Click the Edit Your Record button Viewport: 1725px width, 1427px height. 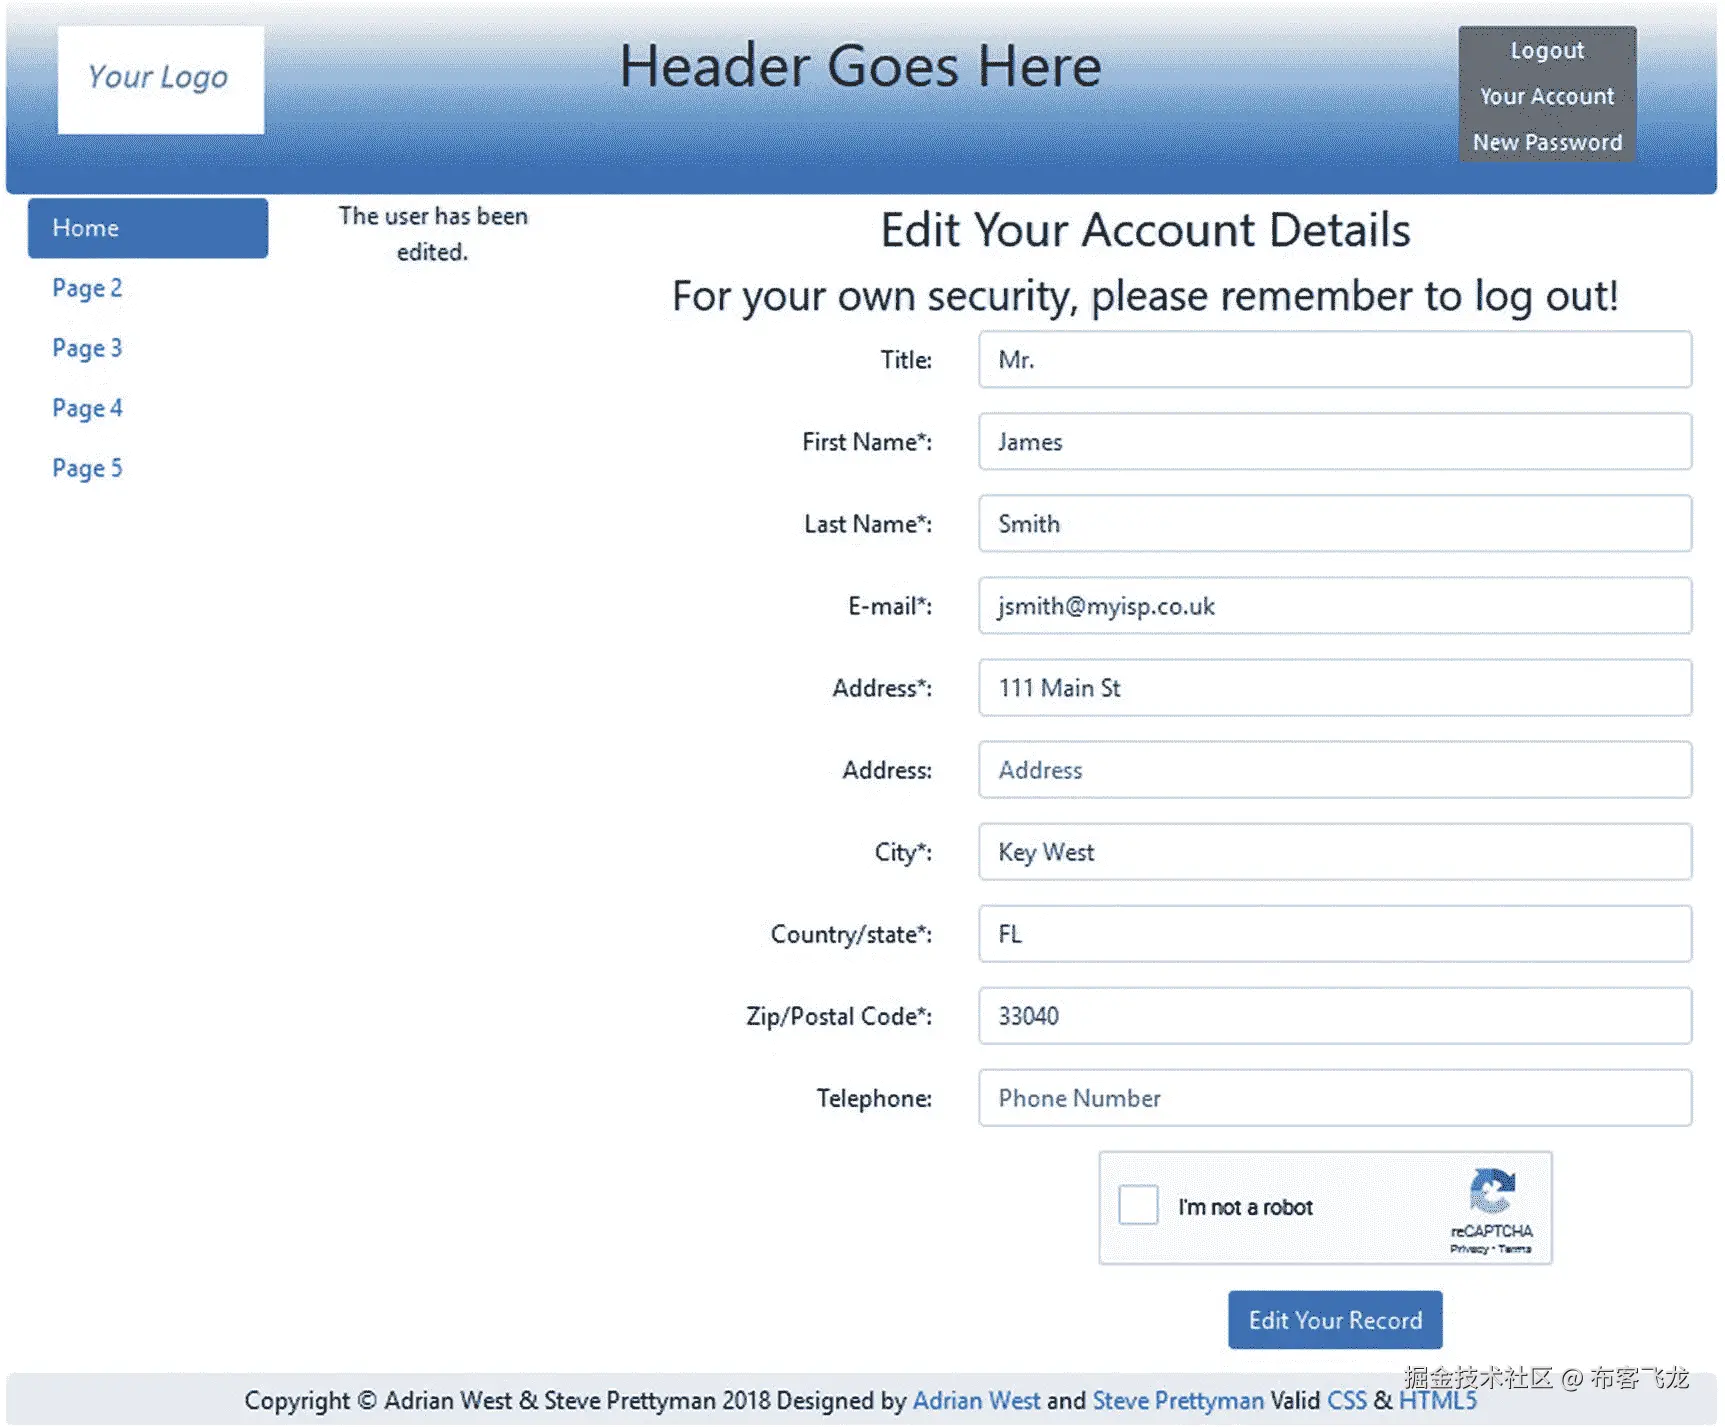(x=1334, y=1320)
